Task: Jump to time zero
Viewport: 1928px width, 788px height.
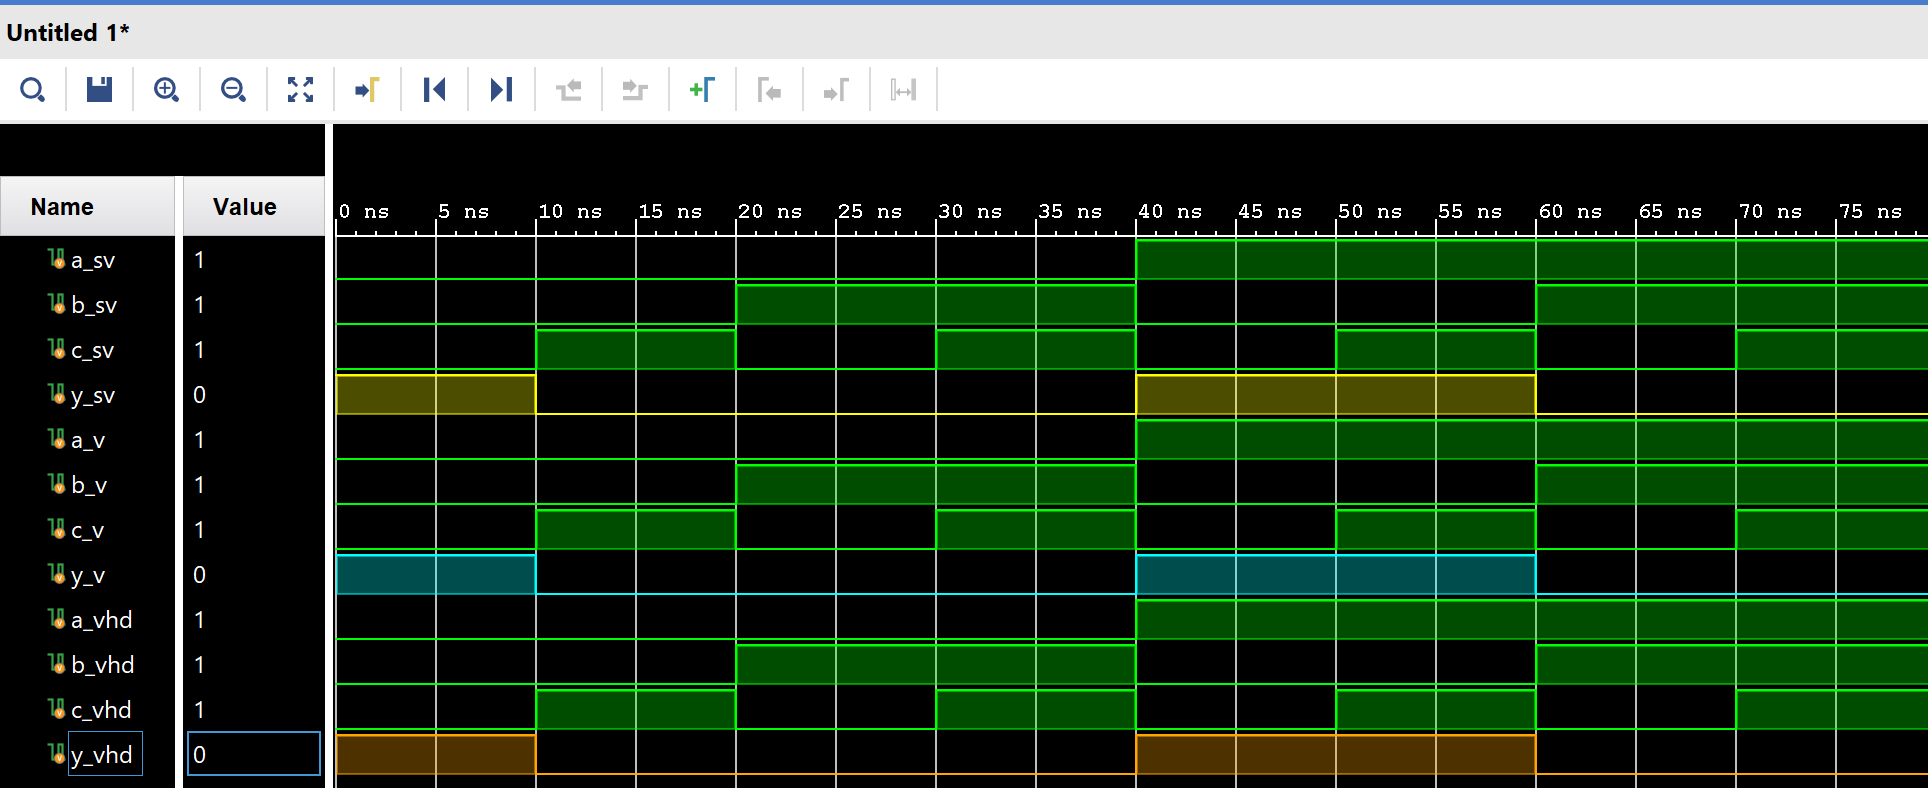Action: click(434, 90)
